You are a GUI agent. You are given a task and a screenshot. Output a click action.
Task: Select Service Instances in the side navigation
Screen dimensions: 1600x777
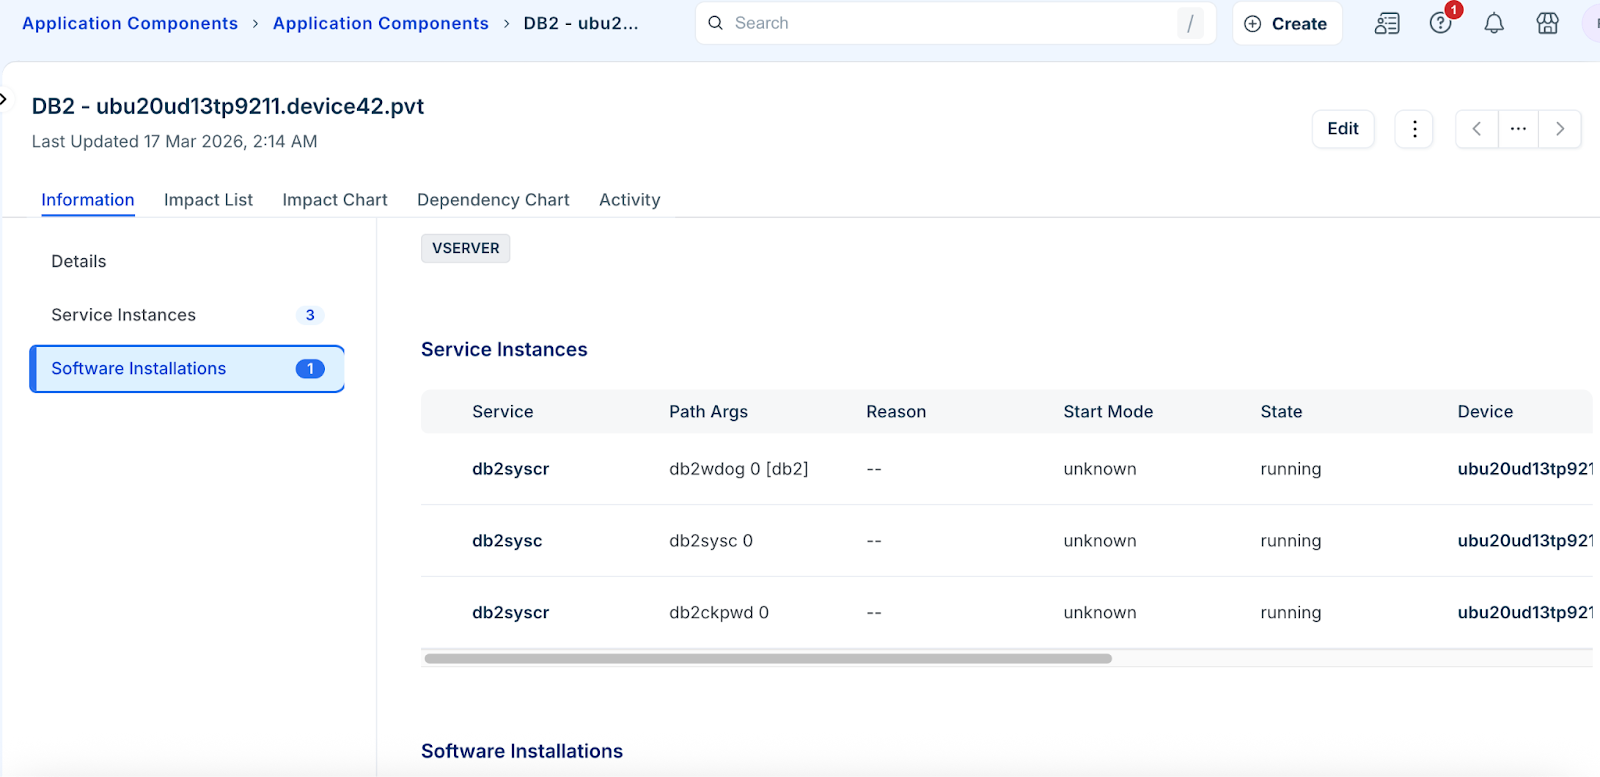(187, 315)
